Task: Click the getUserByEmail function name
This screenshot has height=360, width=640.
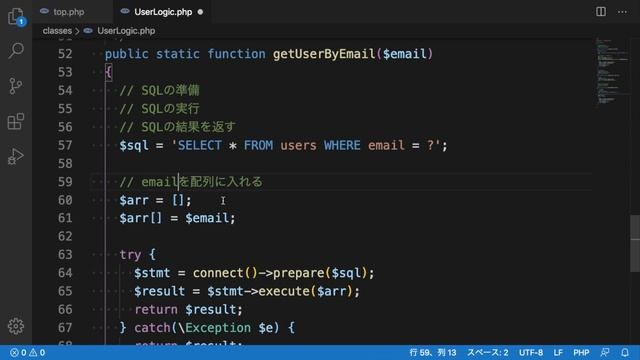Action: 324,54
